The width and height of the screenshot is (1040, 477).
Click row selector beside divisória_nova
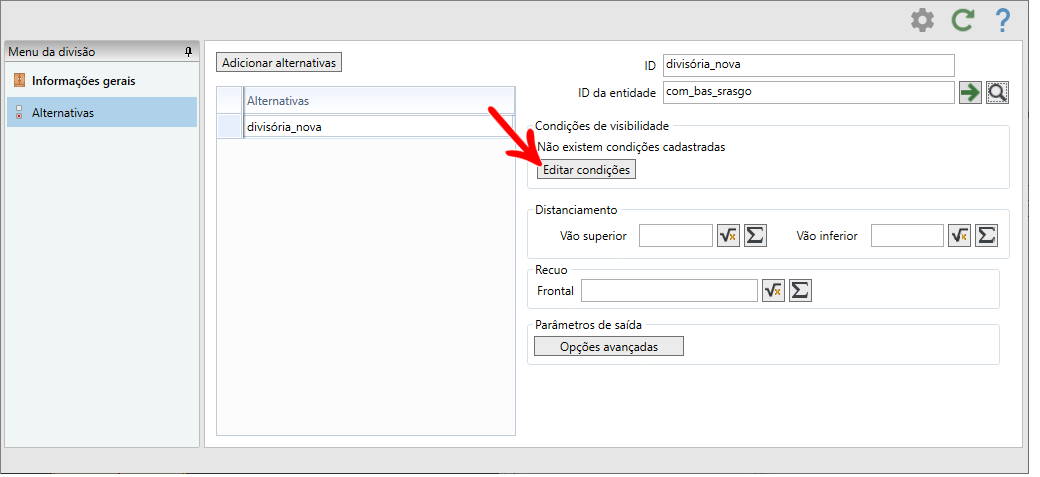pos(229,127)
